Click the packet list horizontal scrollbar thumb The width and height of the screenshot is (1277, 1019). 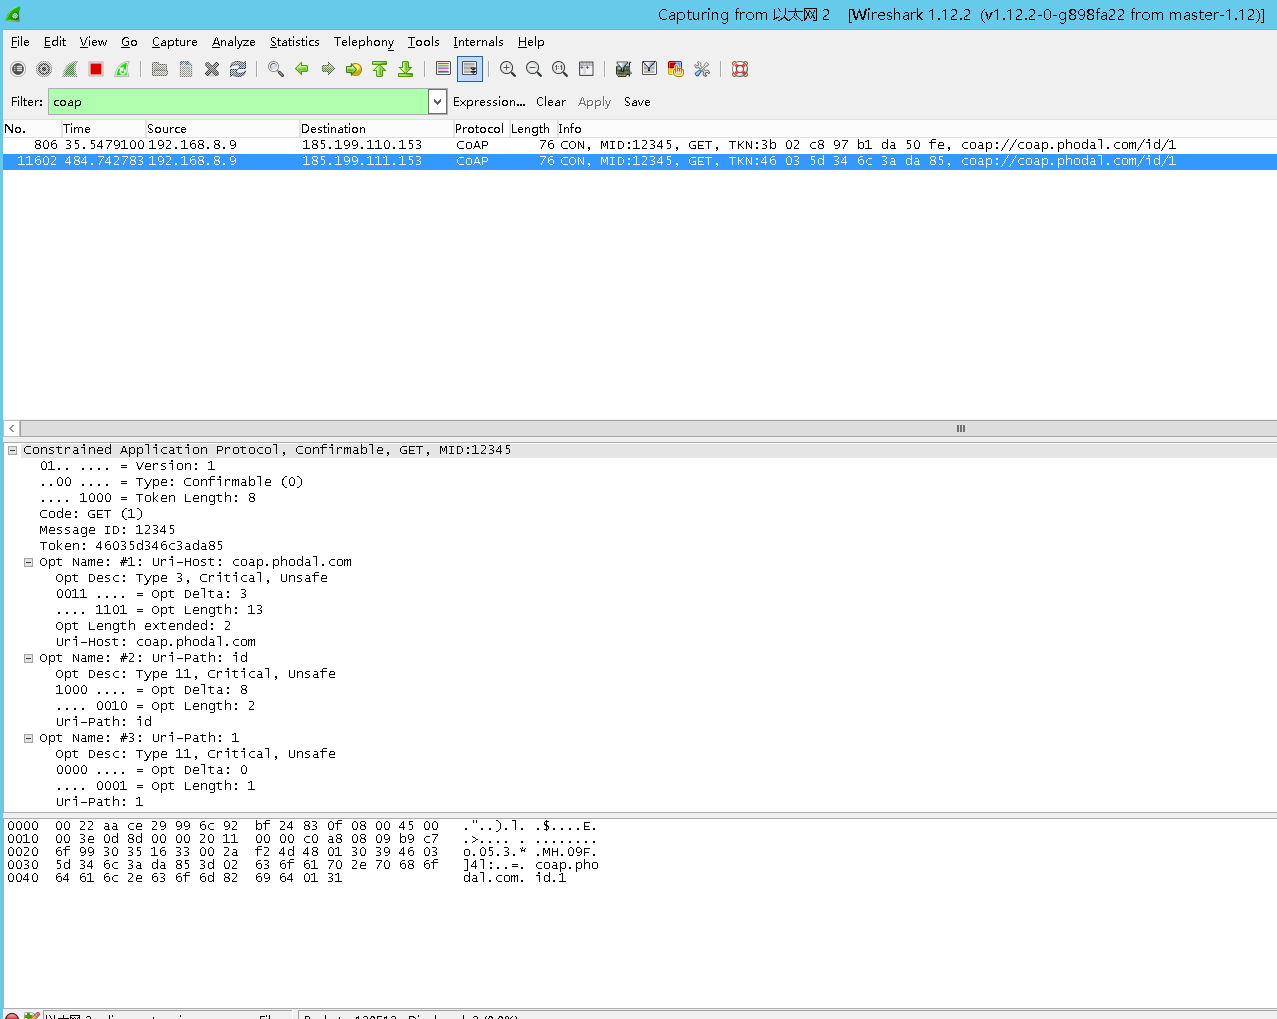click(648, 428)
